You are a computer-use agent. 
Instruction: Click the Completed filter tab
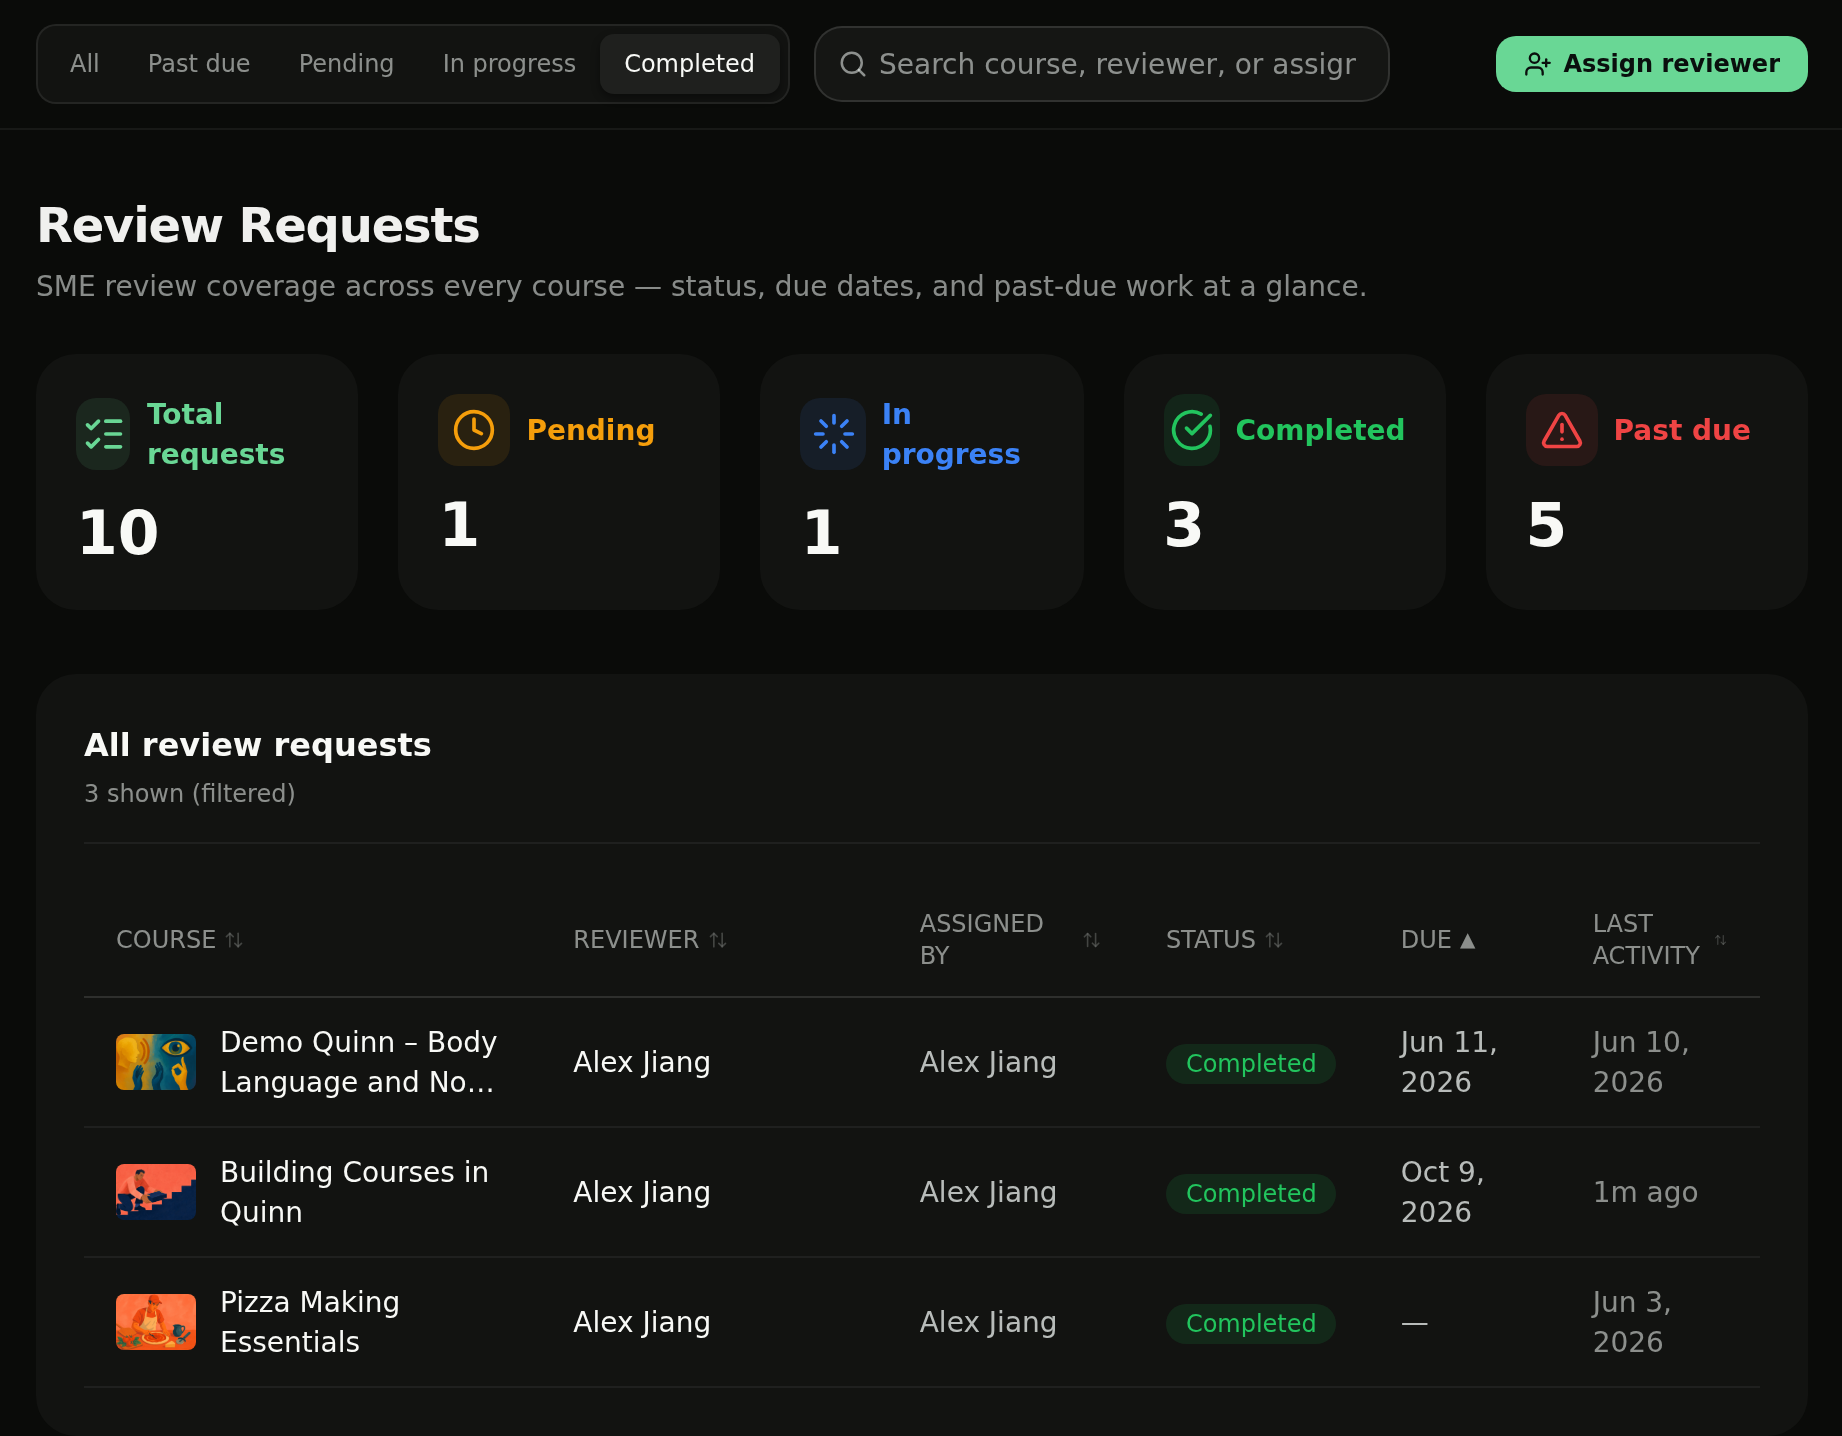pyautogui.click(x=690, y=64)
